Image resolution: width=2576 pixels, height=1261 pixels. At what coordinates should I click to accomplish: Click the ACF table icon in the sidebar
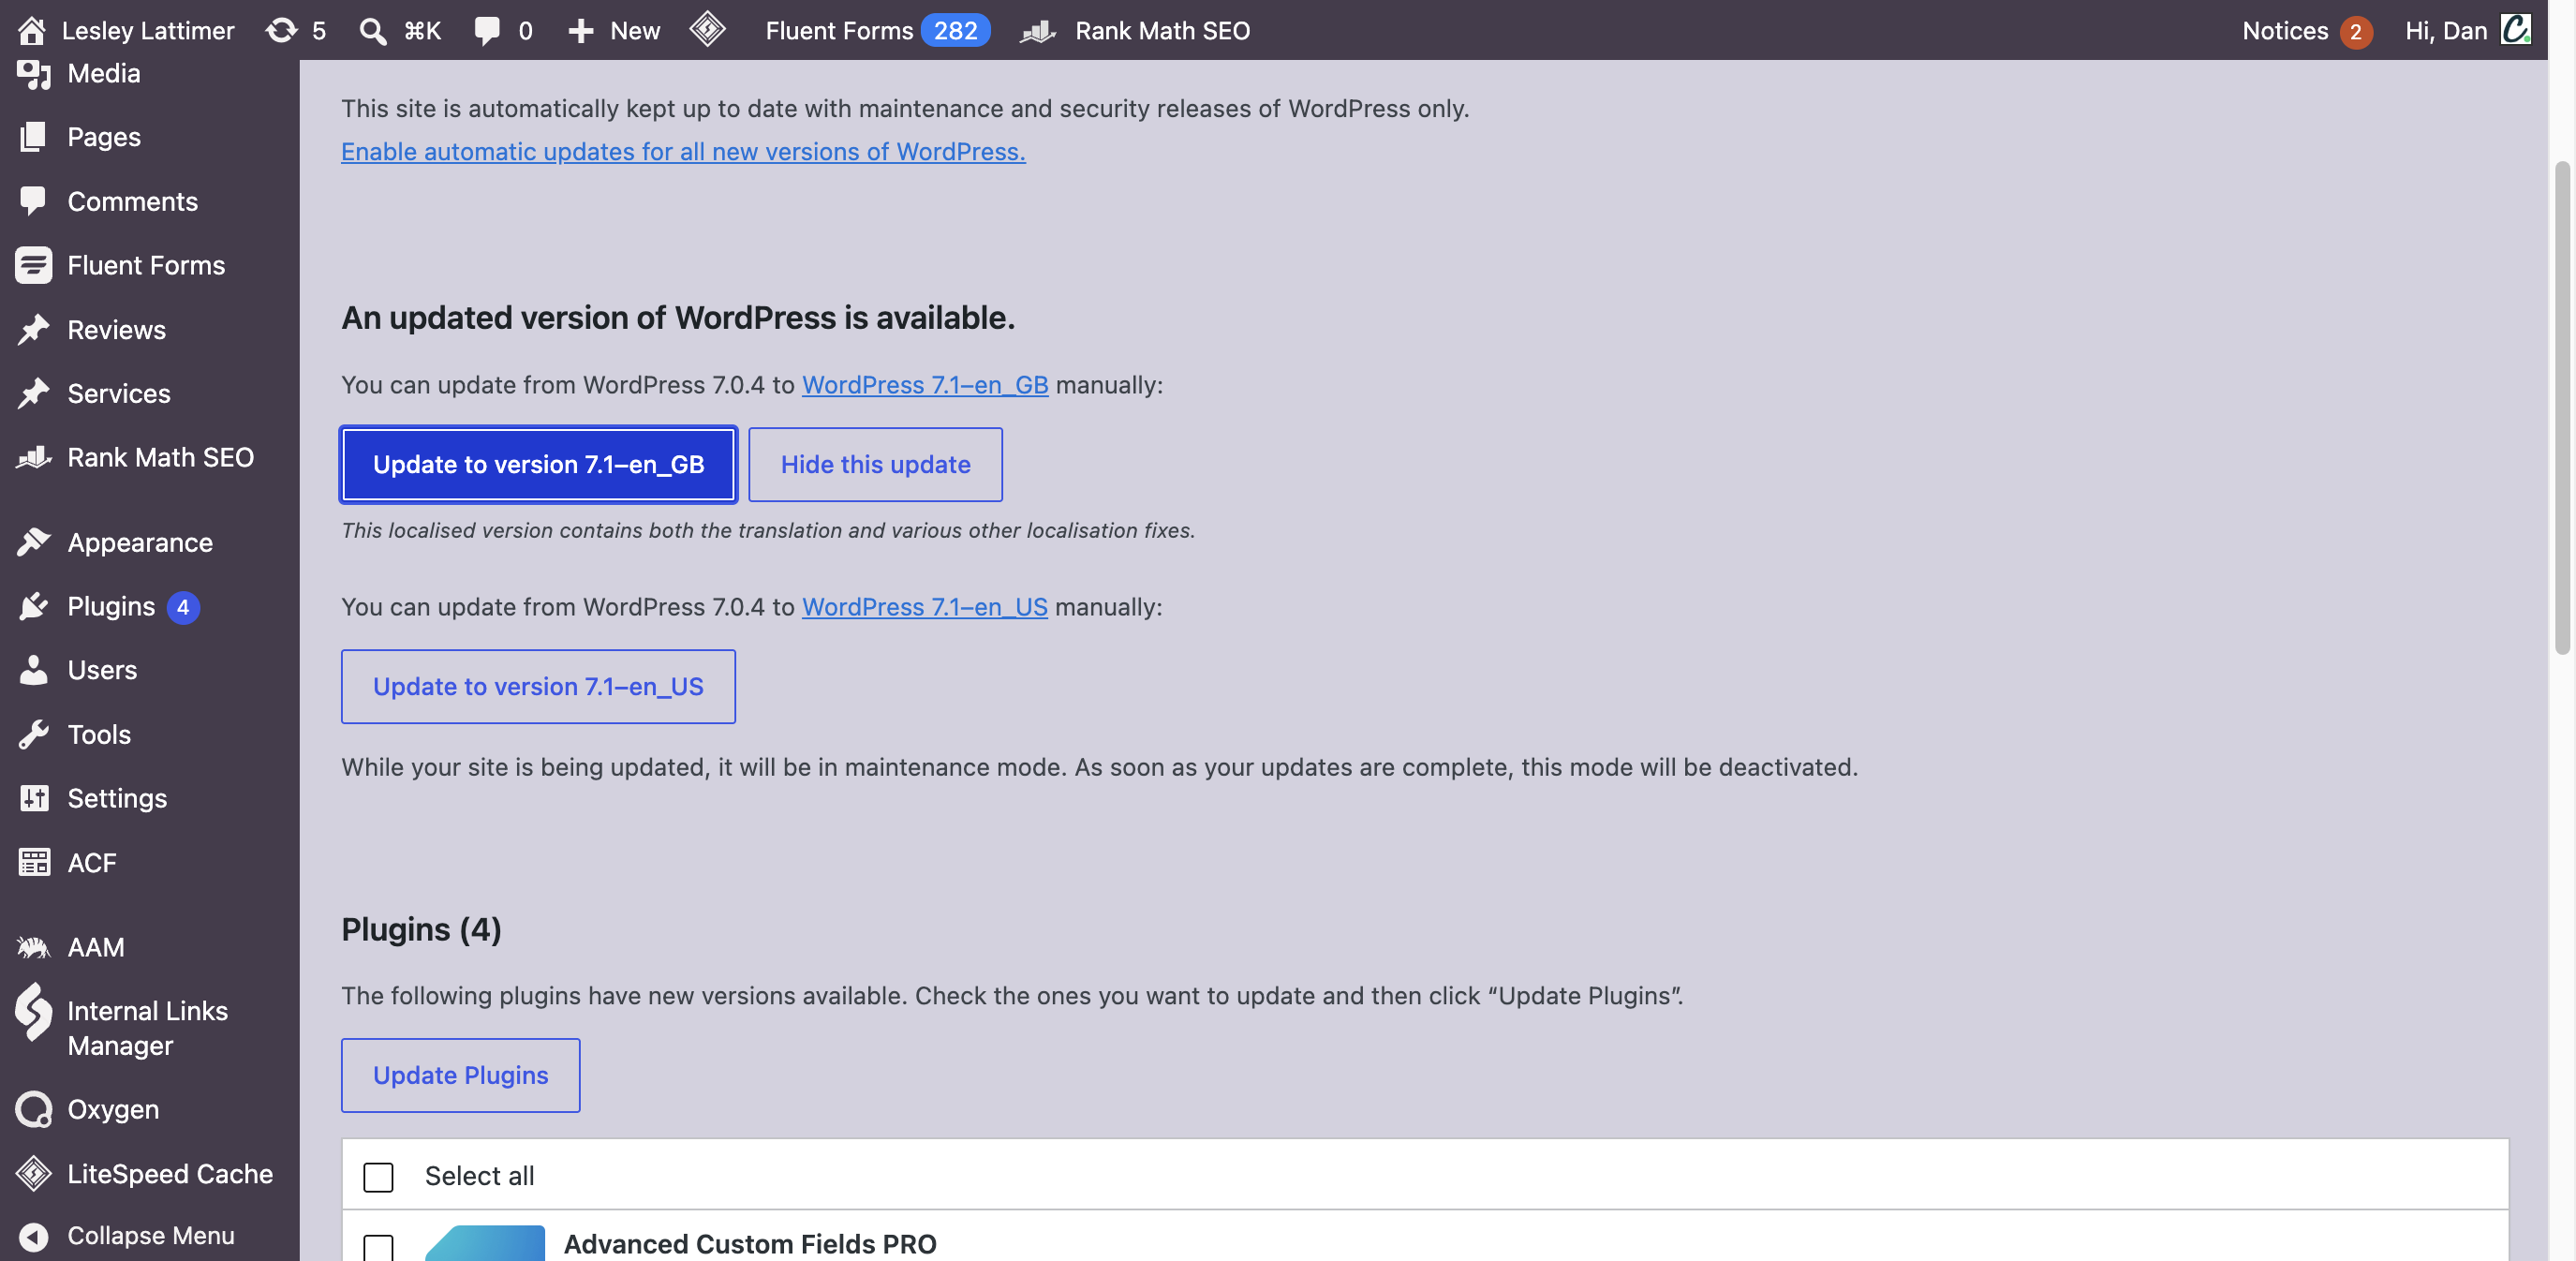pos(33,862)
